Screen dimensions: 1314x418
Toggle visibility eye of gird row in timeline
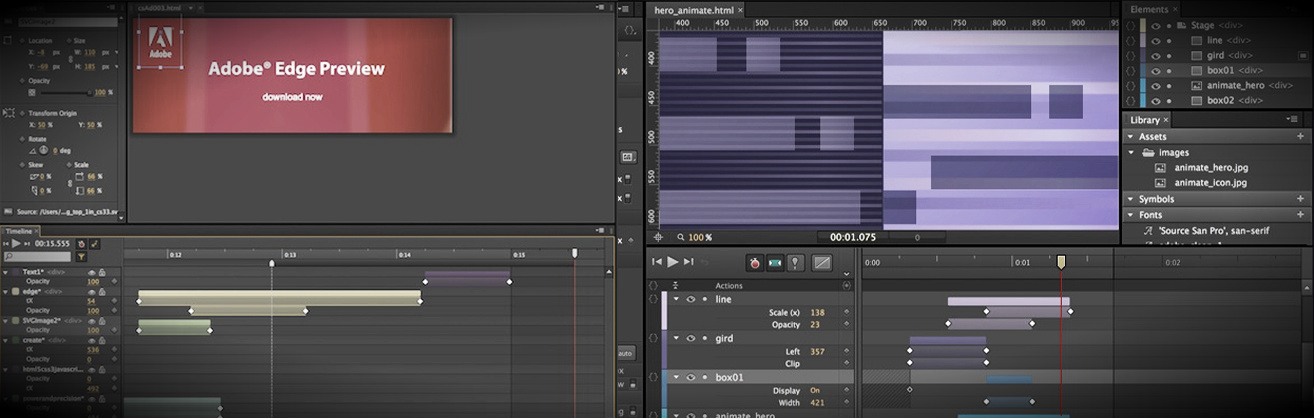tap(690, 338)
